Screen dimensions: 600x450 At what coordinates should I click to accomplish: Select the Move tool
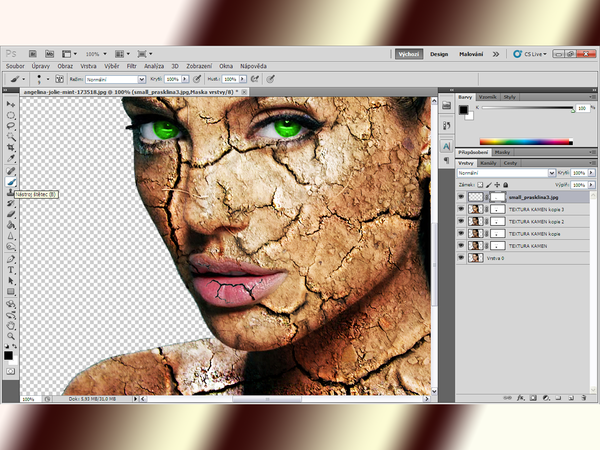click(x=10, y=104)
